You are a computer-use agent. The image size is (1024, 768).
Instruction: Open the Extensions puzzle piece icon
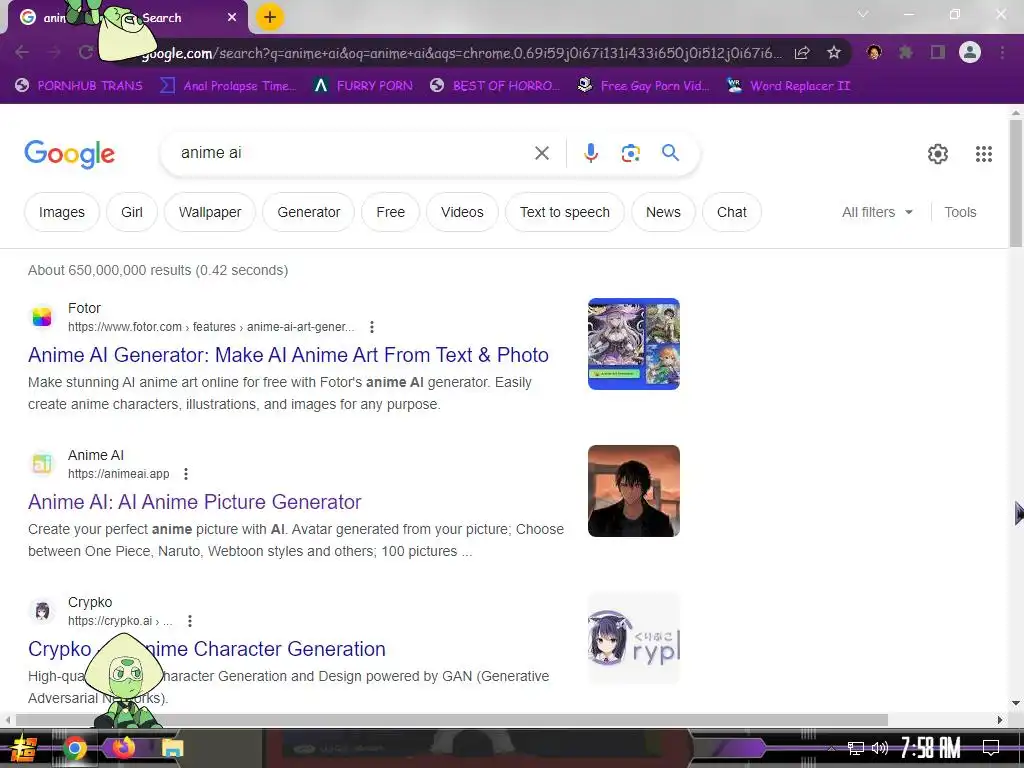pos(906,52)
